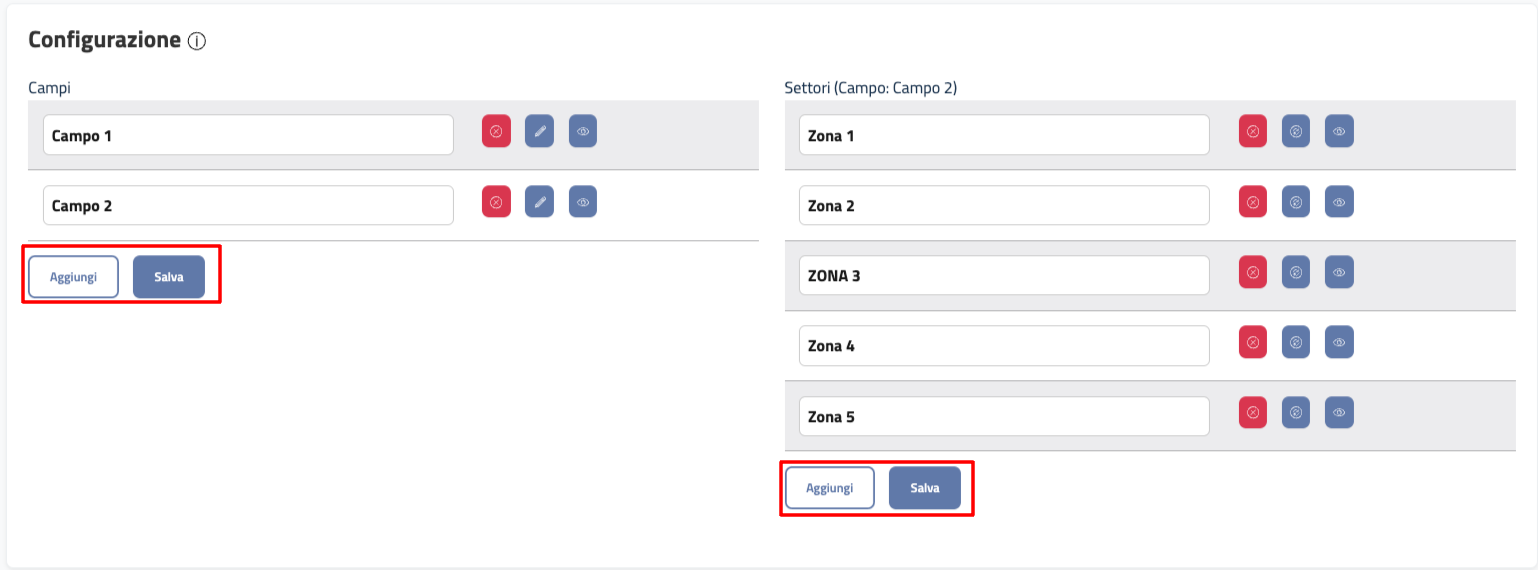Image resolution: width=1538 pixels, height=570 pixels.
Task: Click Aggiungi under the Campi list
Action: [x=73, y=277]
